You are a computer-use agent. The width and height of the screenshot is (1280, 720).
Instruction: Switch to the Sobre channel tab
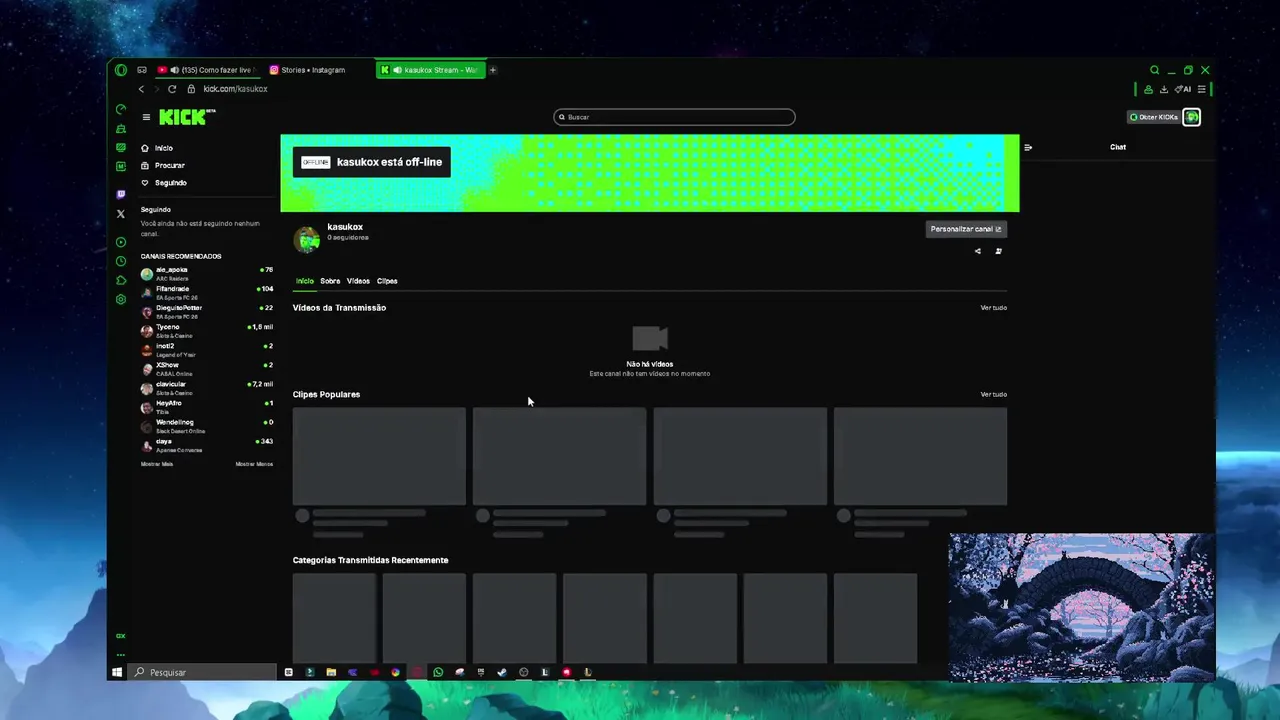pyautogui.click(x=330, y=281)
